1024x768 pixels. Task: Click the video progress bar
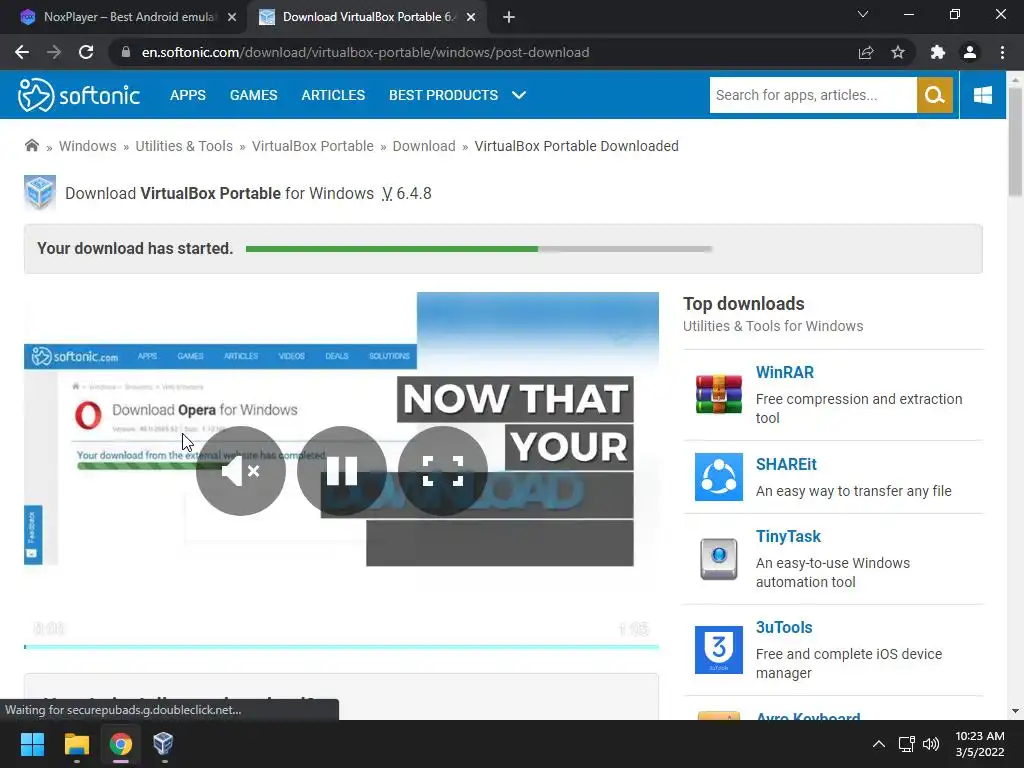click(342, 647)
